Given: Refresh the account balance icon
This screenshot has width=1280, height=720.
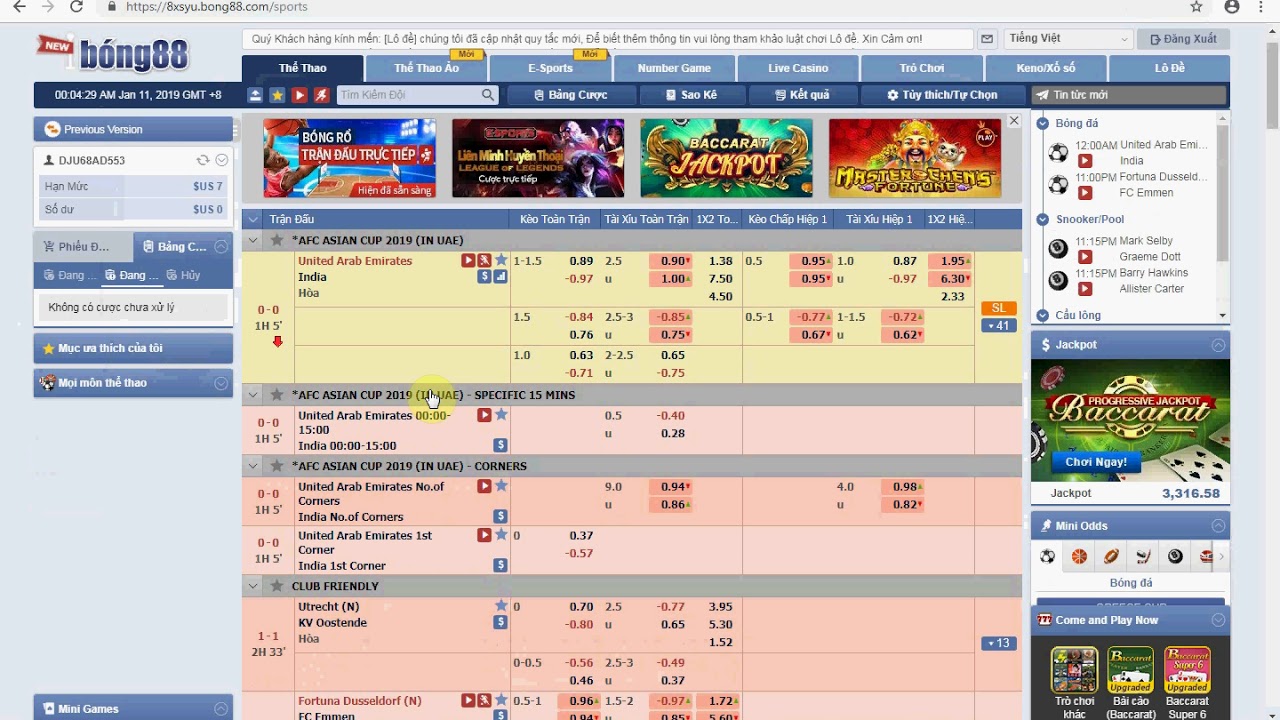Looking at the screenshot, I should (203, 160).
